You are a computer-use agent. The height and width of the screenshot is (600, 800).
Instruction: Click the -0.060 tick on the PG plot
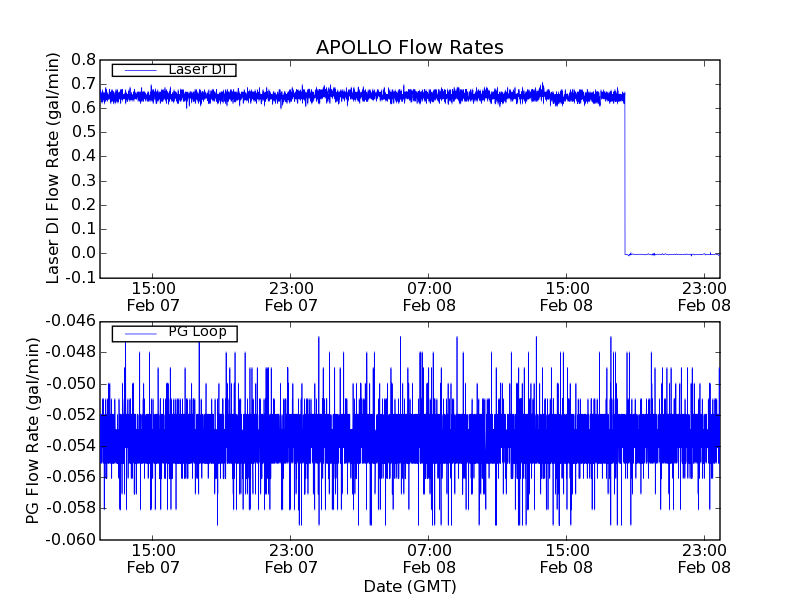[x=71, y=539]
